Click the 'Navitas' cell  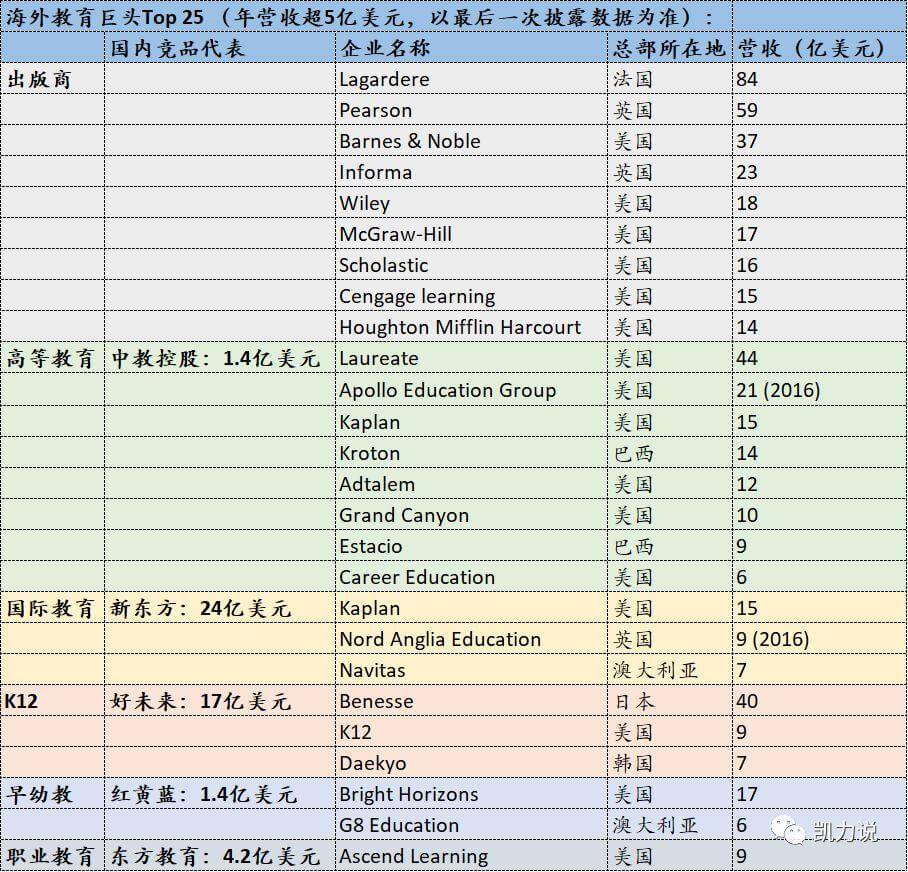coord(471,670)
